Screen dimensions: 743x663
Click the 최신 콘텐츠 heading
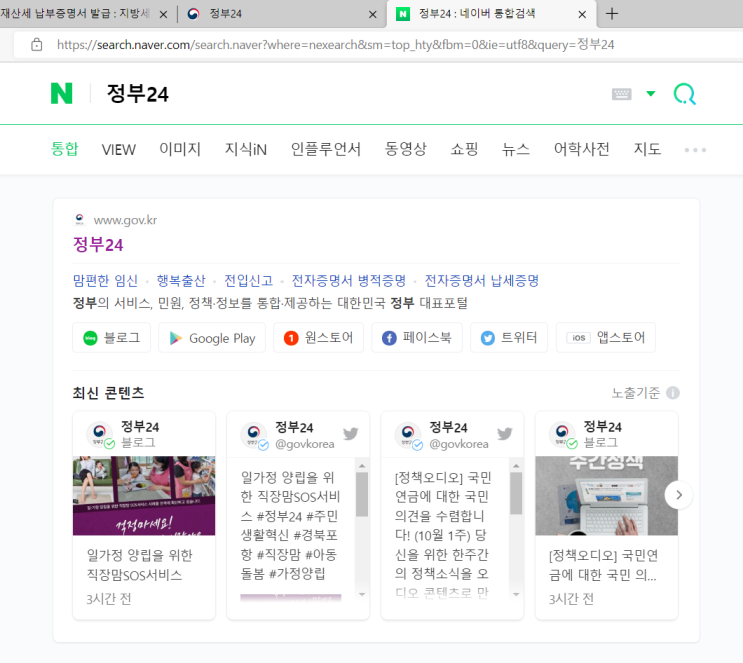pyautogui.click(x=108, y=393)
